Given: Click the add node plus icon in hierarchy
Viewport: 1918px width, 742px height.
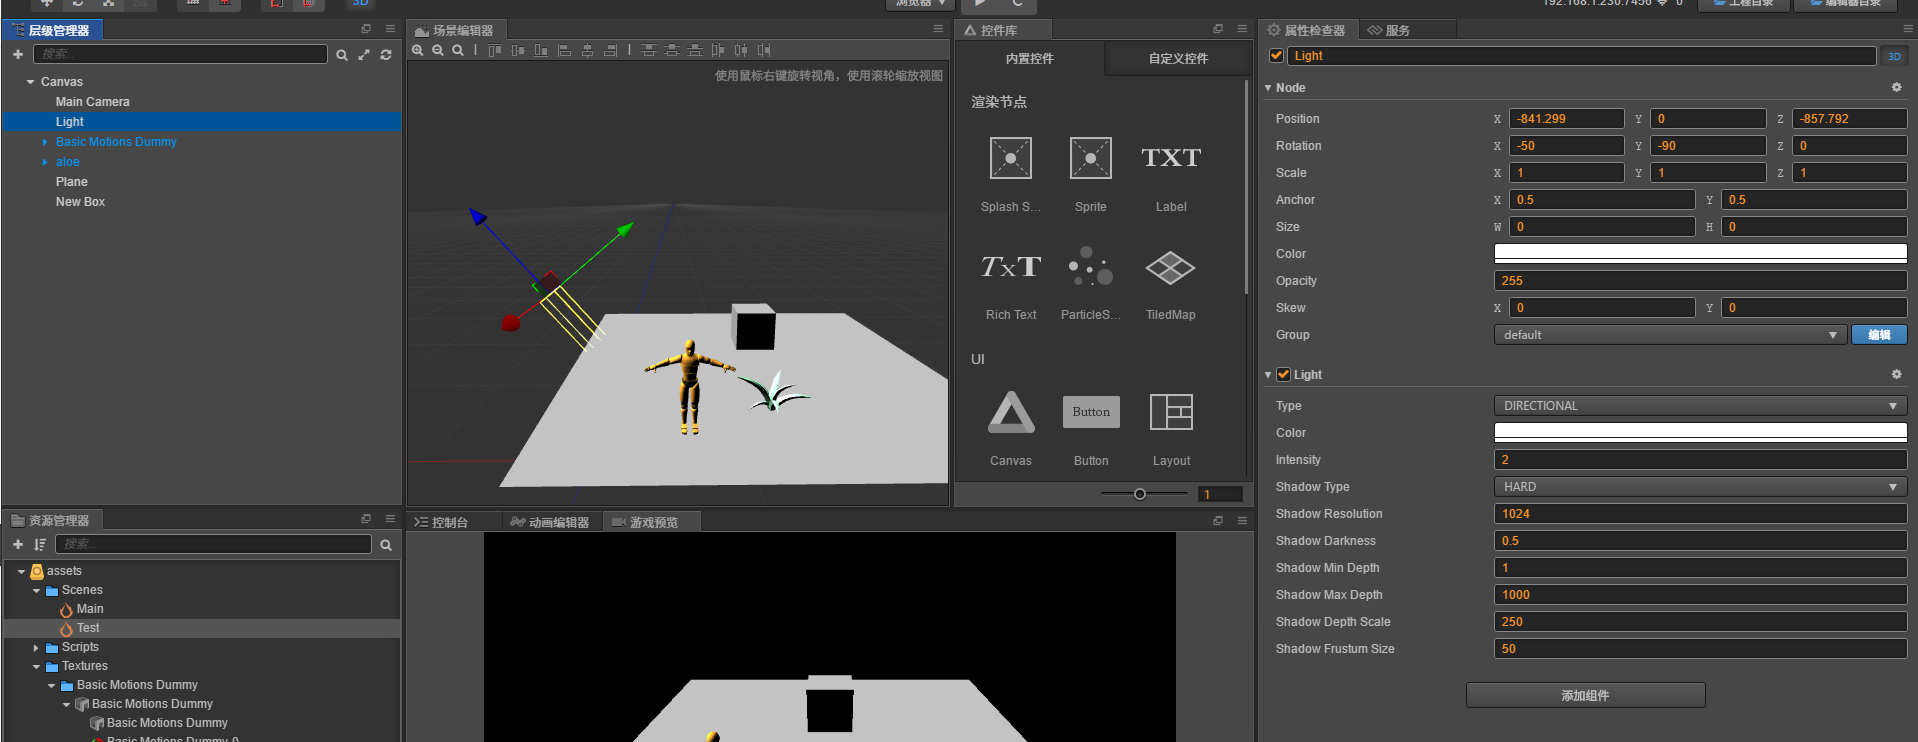Looking at the screenshot, I should [x=18, y=54].
